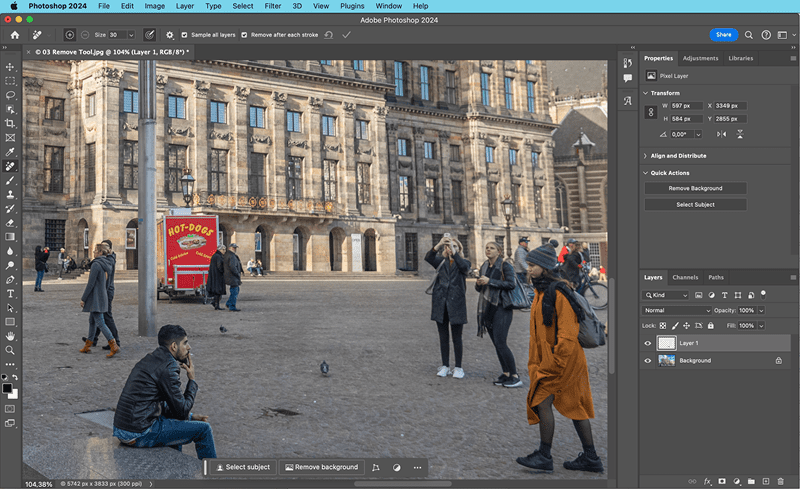Click Select subject in the contextual task bar
800x489 pixels.
[243, 468]
